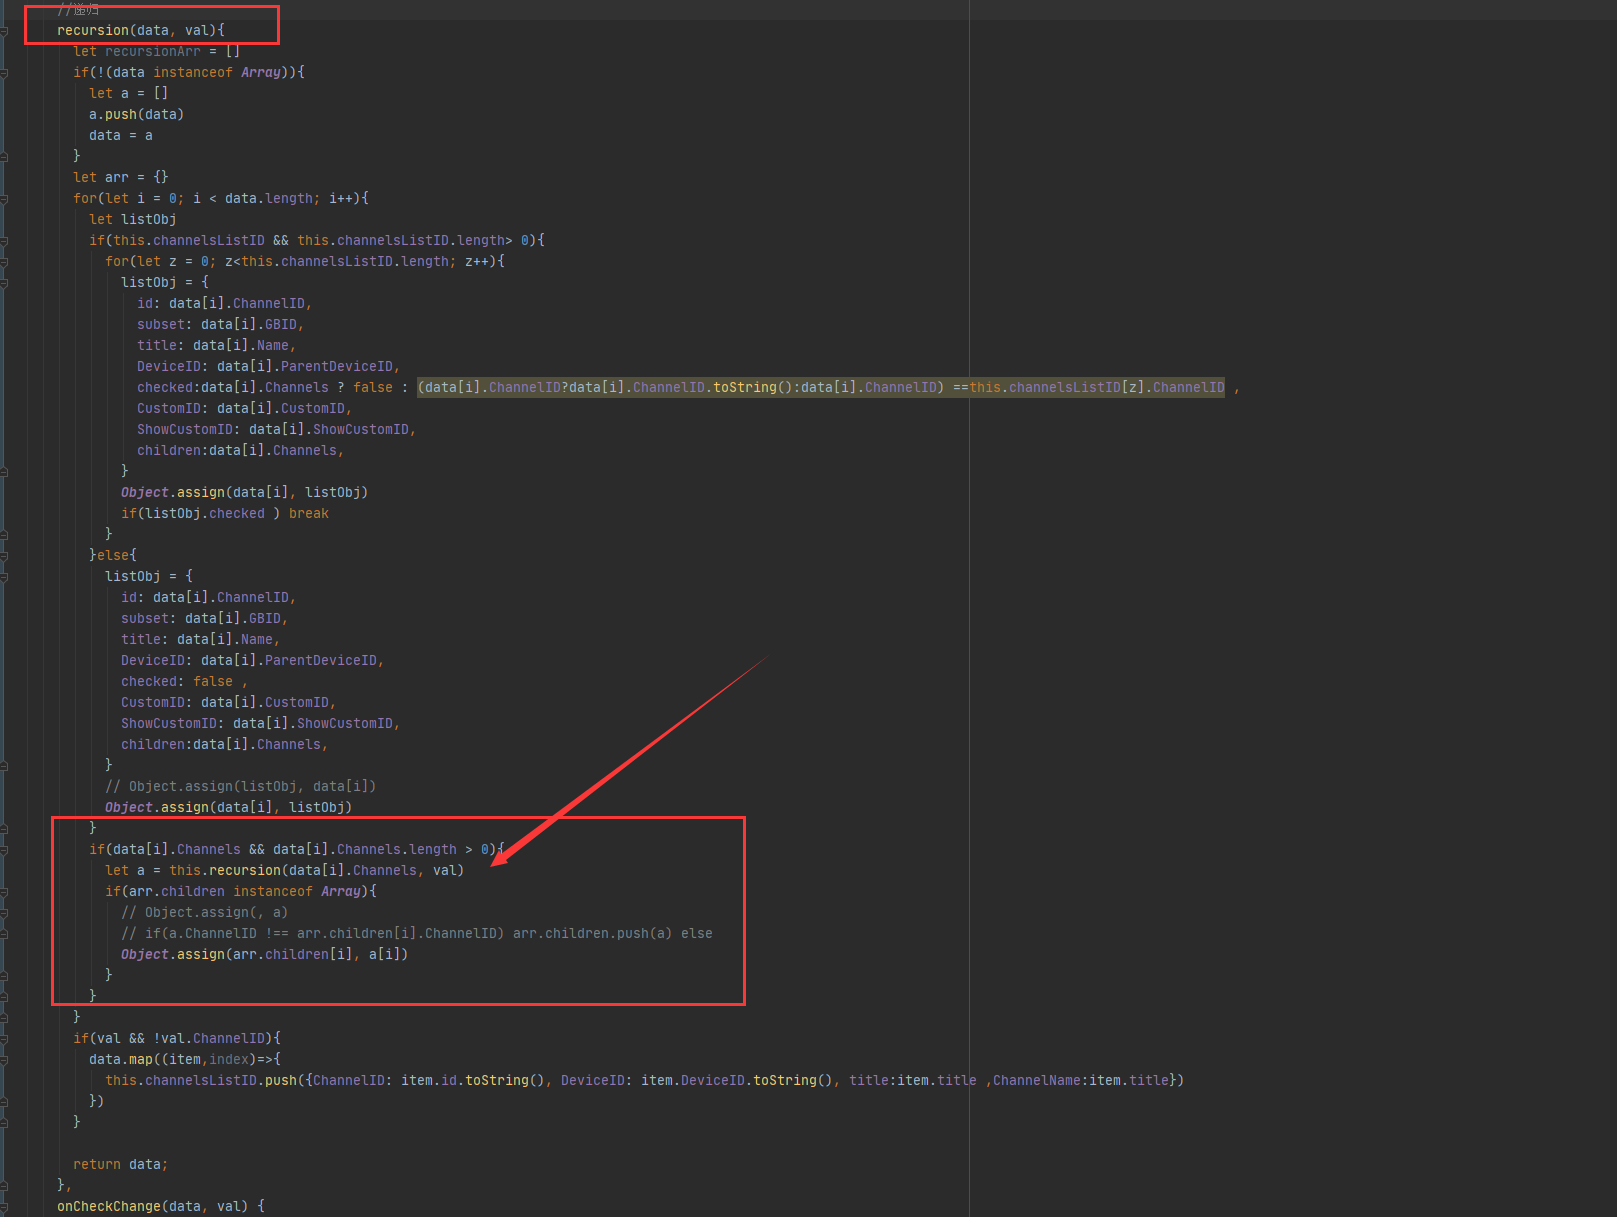The image size is (1617, 1217).
Task: Click the index parameter of data.map
Action: click(x=229, y=1060)
